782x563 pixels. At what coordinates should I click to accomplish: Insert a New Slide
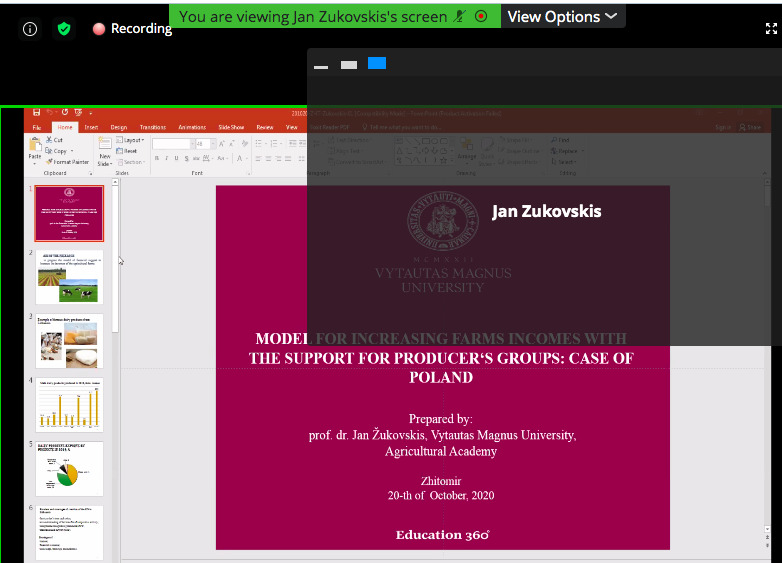click(x=105, y=152)
